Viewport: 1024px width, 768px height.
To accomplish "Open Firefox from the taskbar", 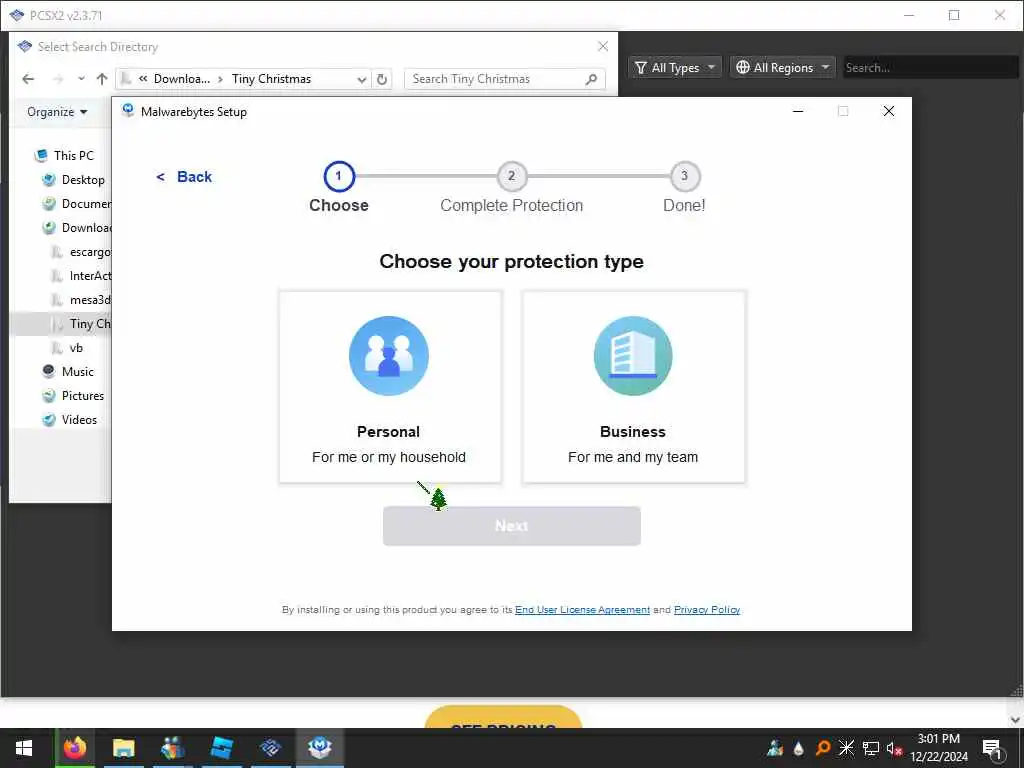I will [74, 748].
